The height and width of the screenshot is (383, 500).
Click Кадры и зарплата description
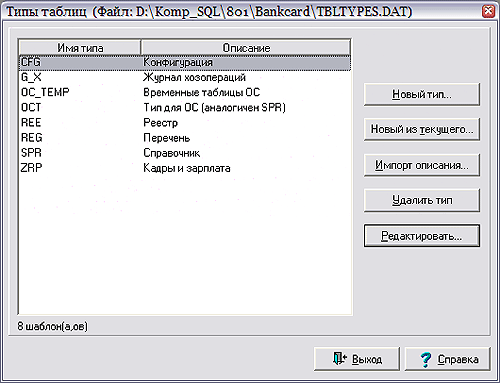(187, 168)
